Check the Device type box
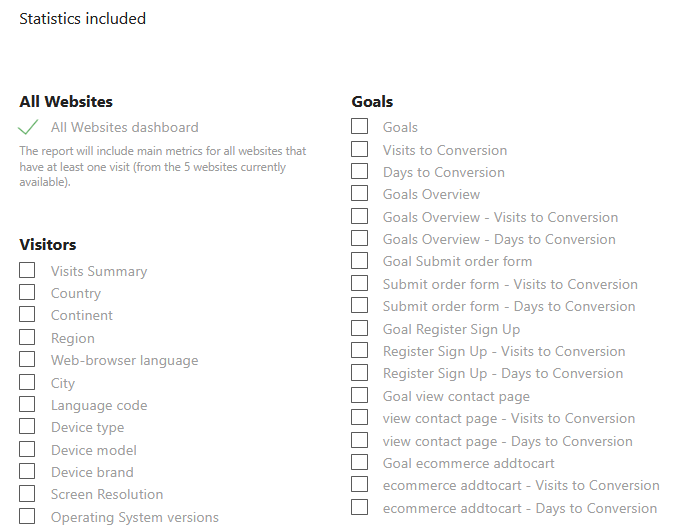The width and height of the screenshot is (674, 528). pyautogui.click(x=28, y=427)
